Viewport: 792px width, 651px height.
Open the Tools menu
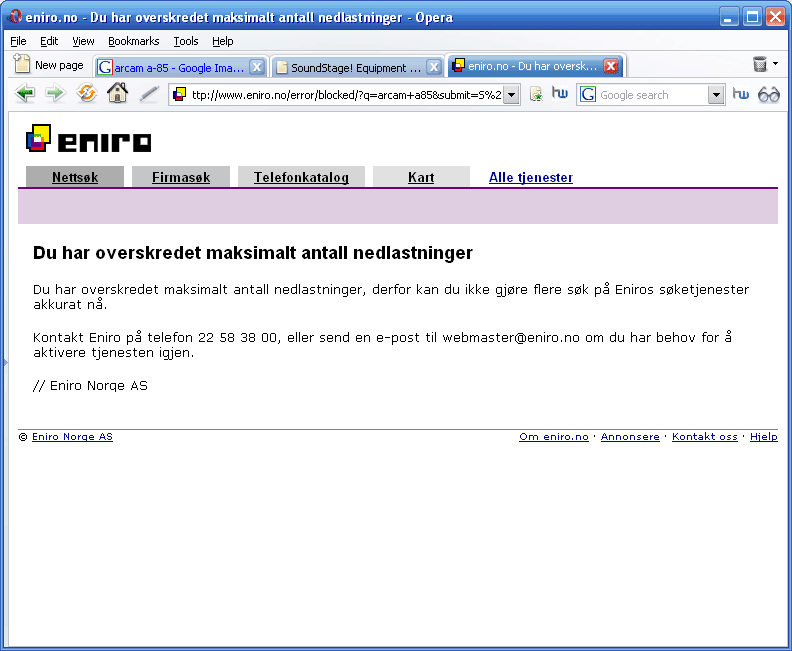pos(186,41)
